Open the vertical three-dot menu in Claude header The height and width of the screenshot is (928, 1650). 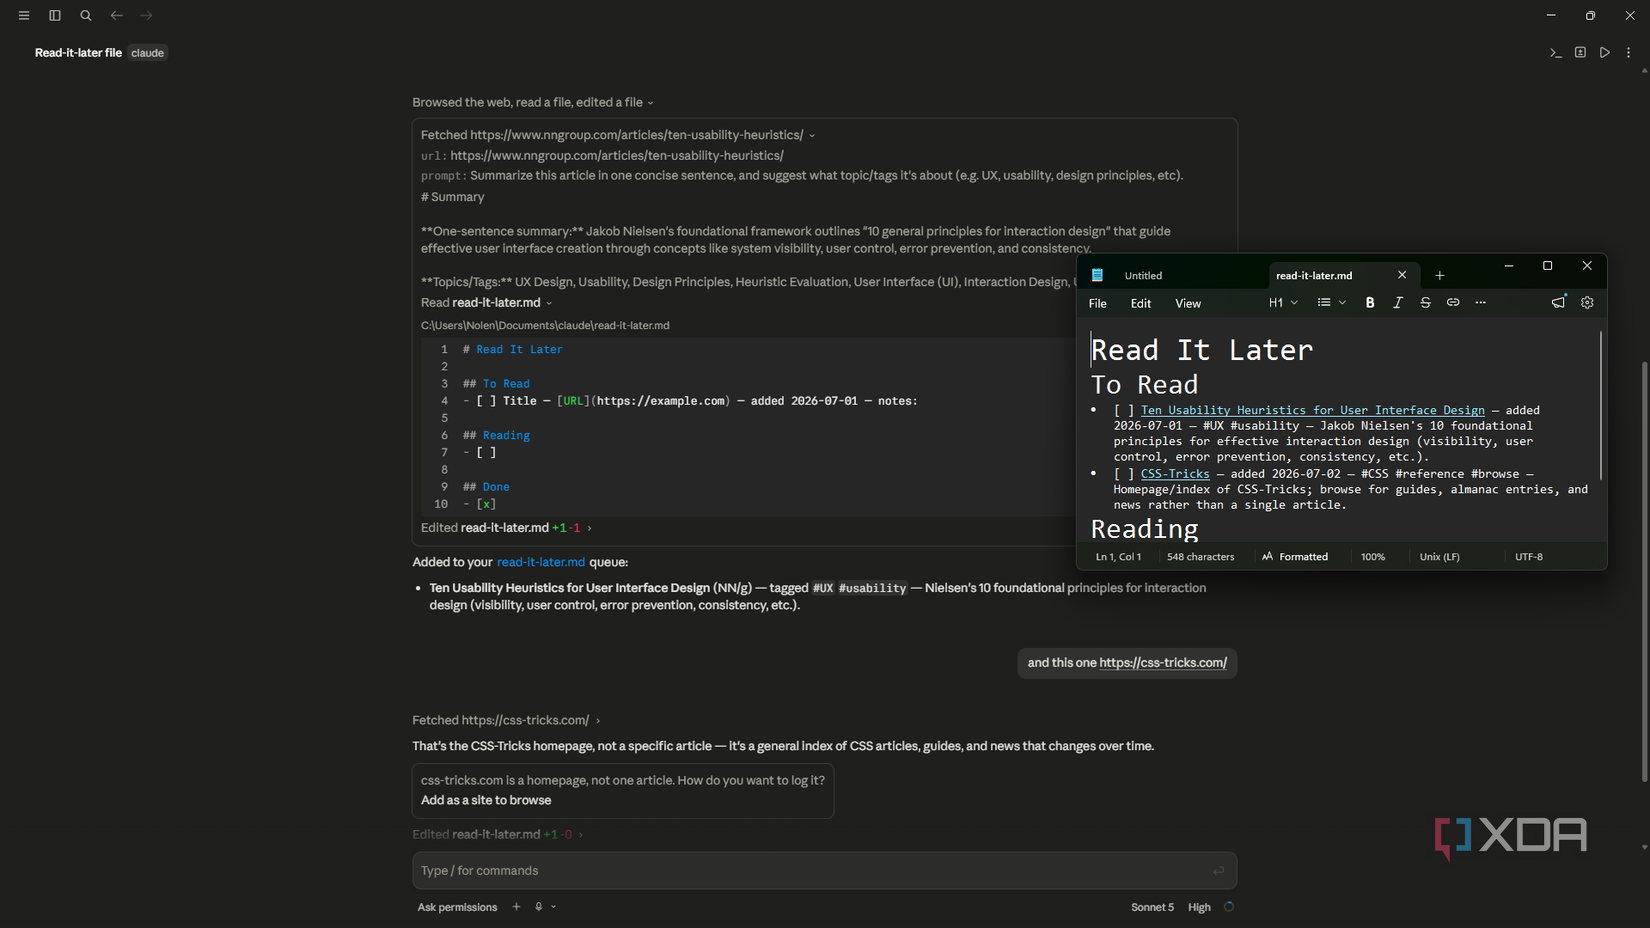[x=1629, y=53]
